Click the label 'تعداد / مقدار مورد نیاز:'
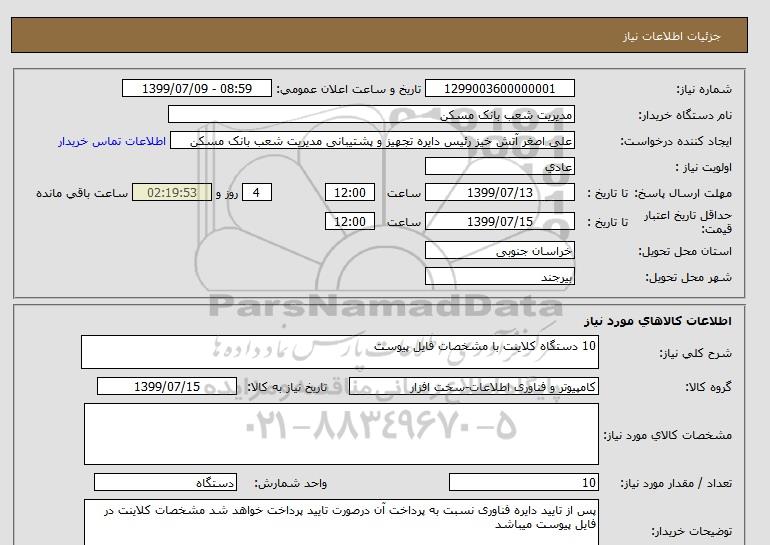 point(676,484)
